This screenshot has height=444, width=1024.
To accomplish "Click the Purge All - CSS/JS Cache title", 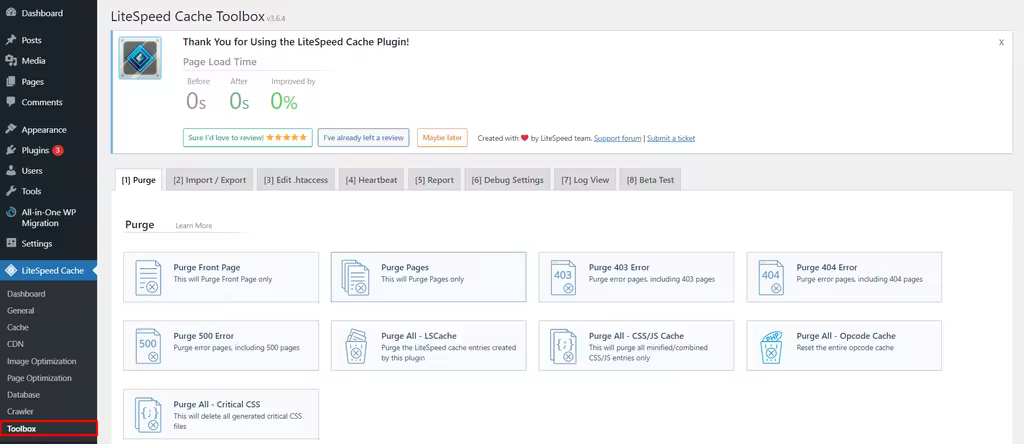I will (x=637, y=336).
